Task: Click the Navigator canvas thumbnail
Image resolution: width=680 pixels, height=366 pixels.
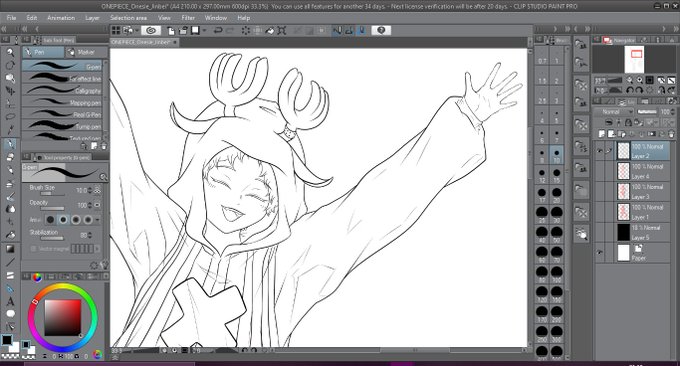Action: point(634,59)
